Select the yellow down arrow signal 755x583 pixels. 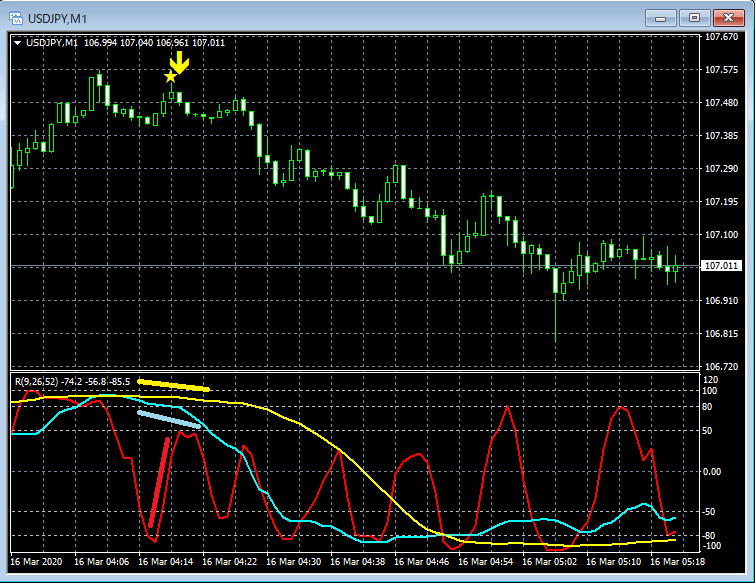tap(180, 63)
